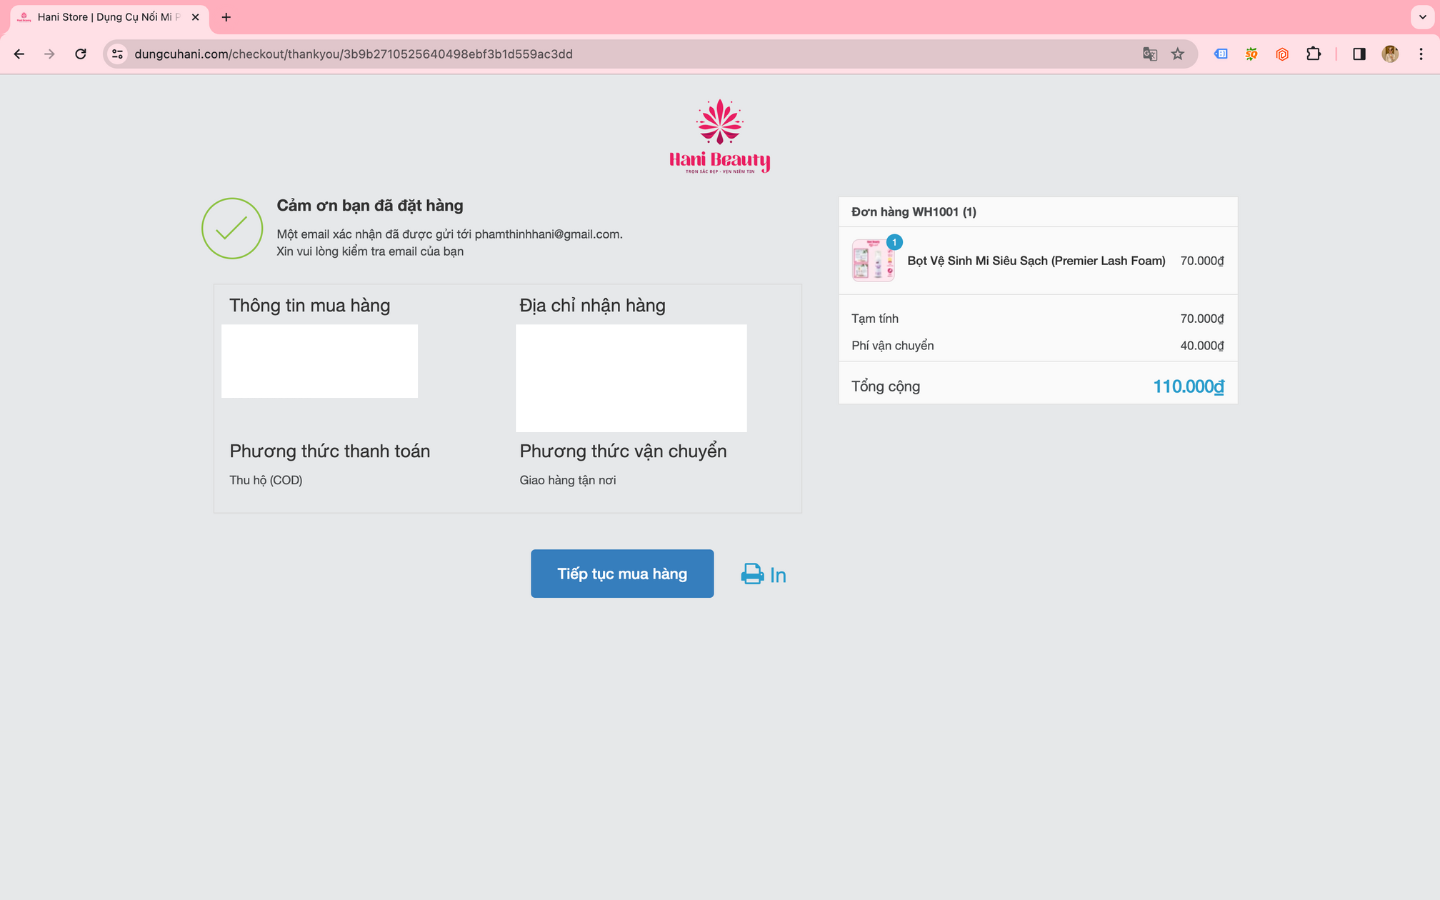
Task: Click the Hani Beauty logo
Action: [720, 136]
